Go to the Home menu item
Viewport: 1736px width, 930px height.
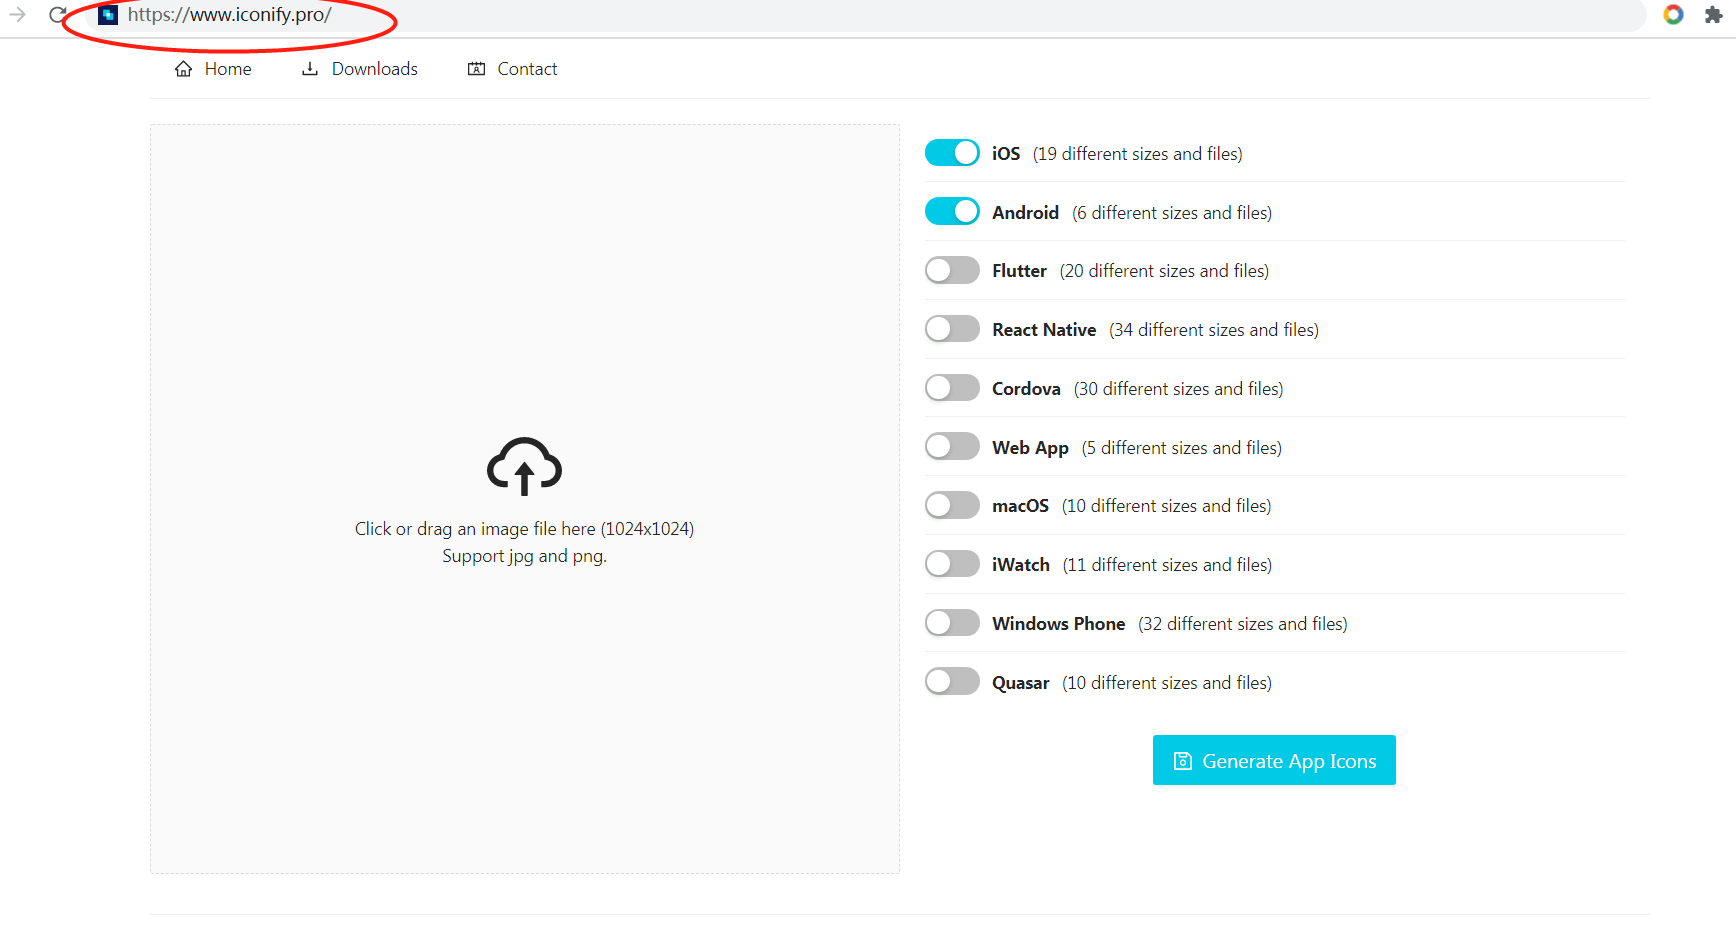(213, 69)
